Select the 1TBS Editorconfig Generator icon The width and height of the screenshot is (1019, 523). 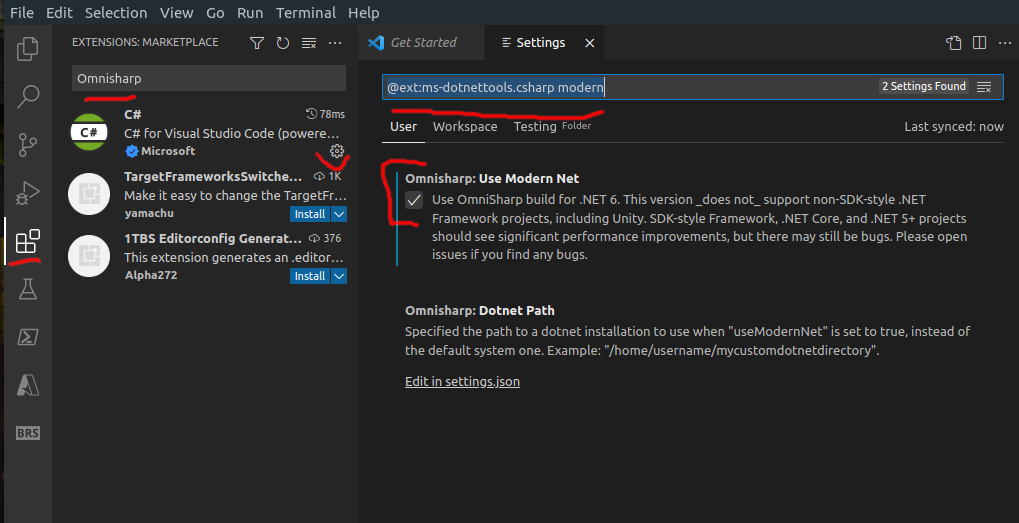click(x=89, y=255)
